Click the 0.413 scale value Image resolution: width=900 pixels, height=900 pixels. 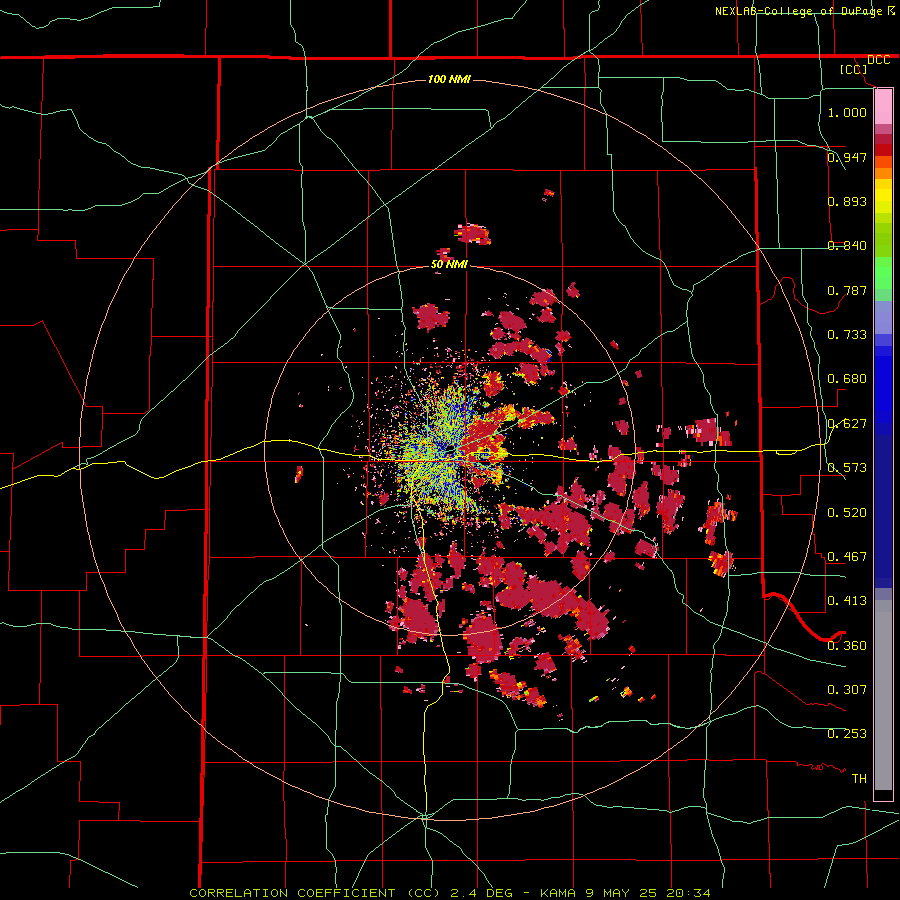click(x=847, y=601)
